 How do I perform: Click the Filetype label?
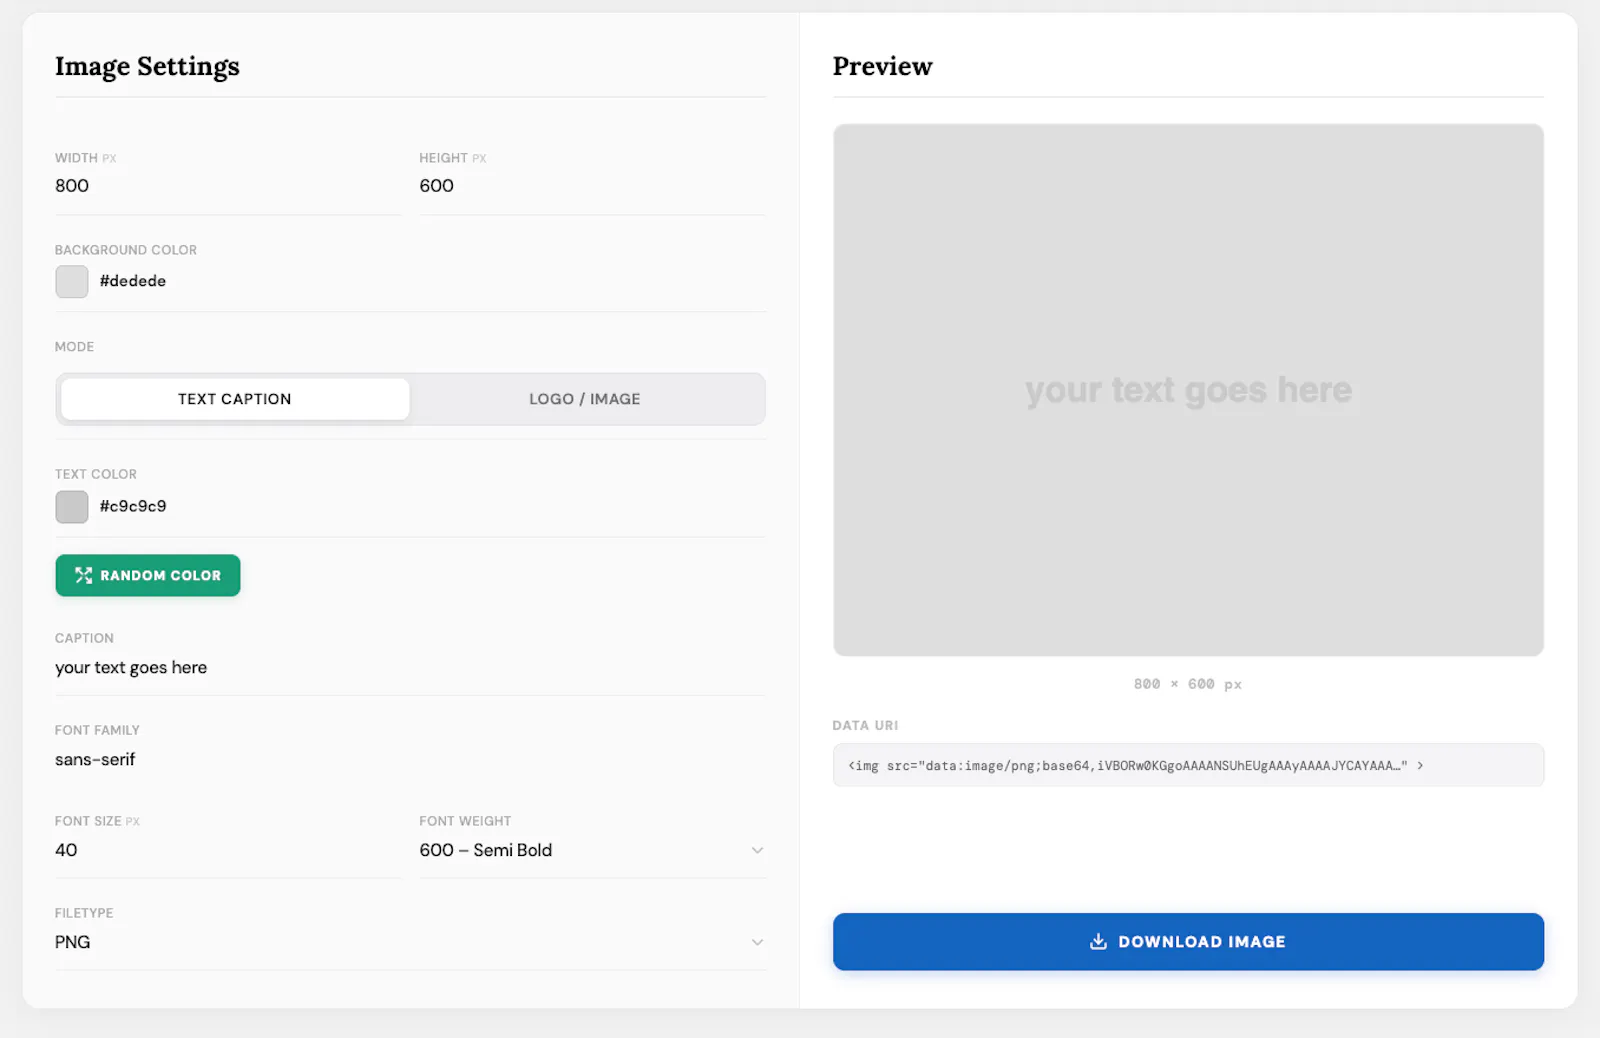click(x=84, y=913)
